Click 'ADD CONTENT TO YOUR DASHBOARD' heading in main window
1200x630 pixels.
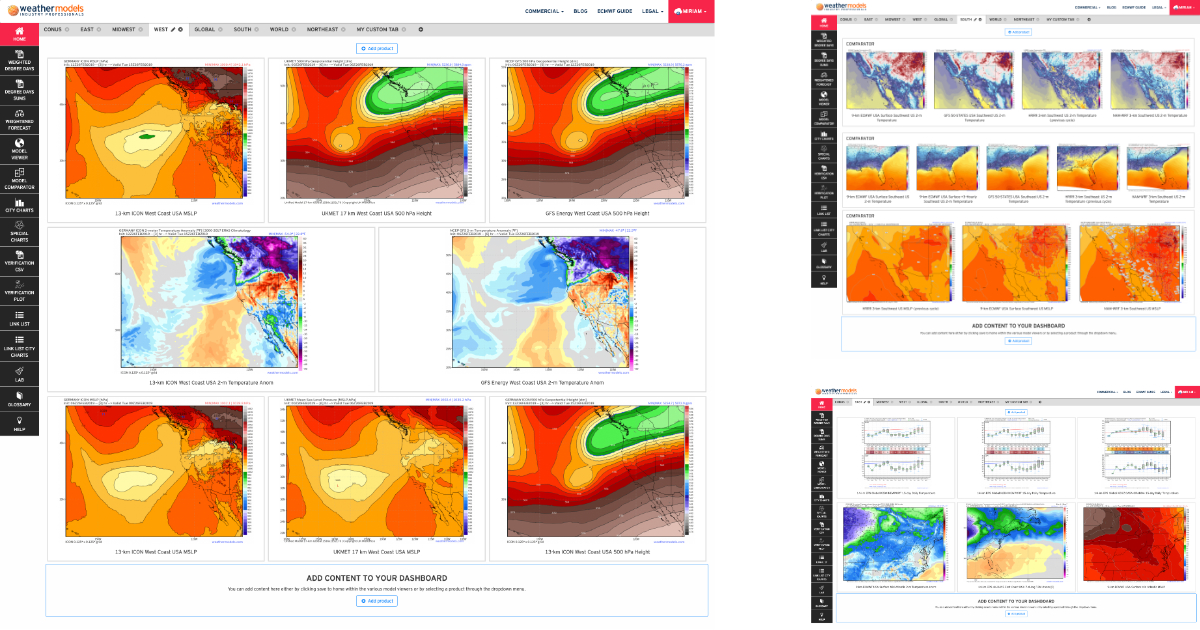(x=377, y=578)
